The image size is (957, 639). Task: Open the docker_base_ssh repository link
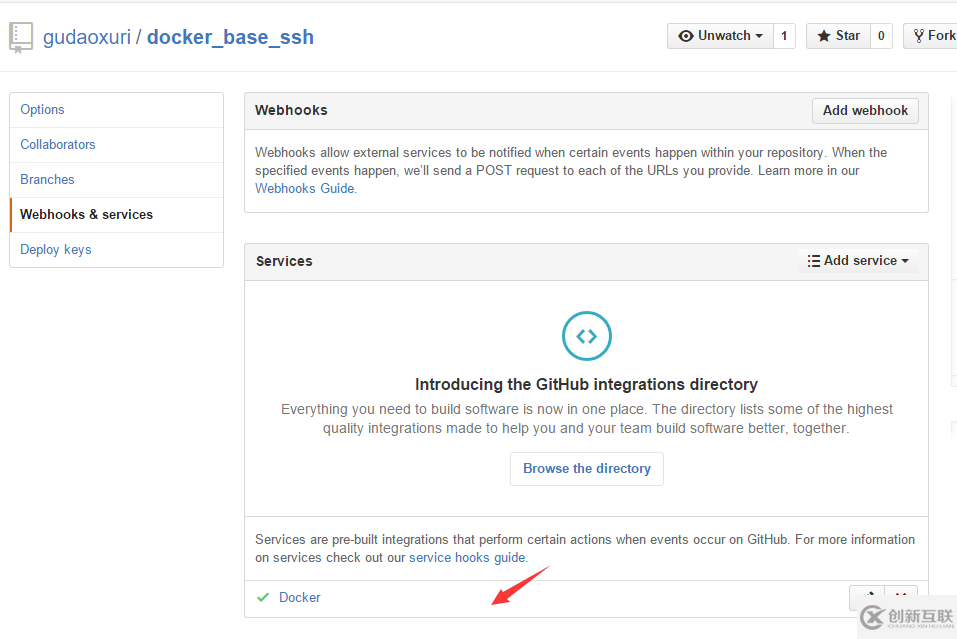tap(230, 37)
